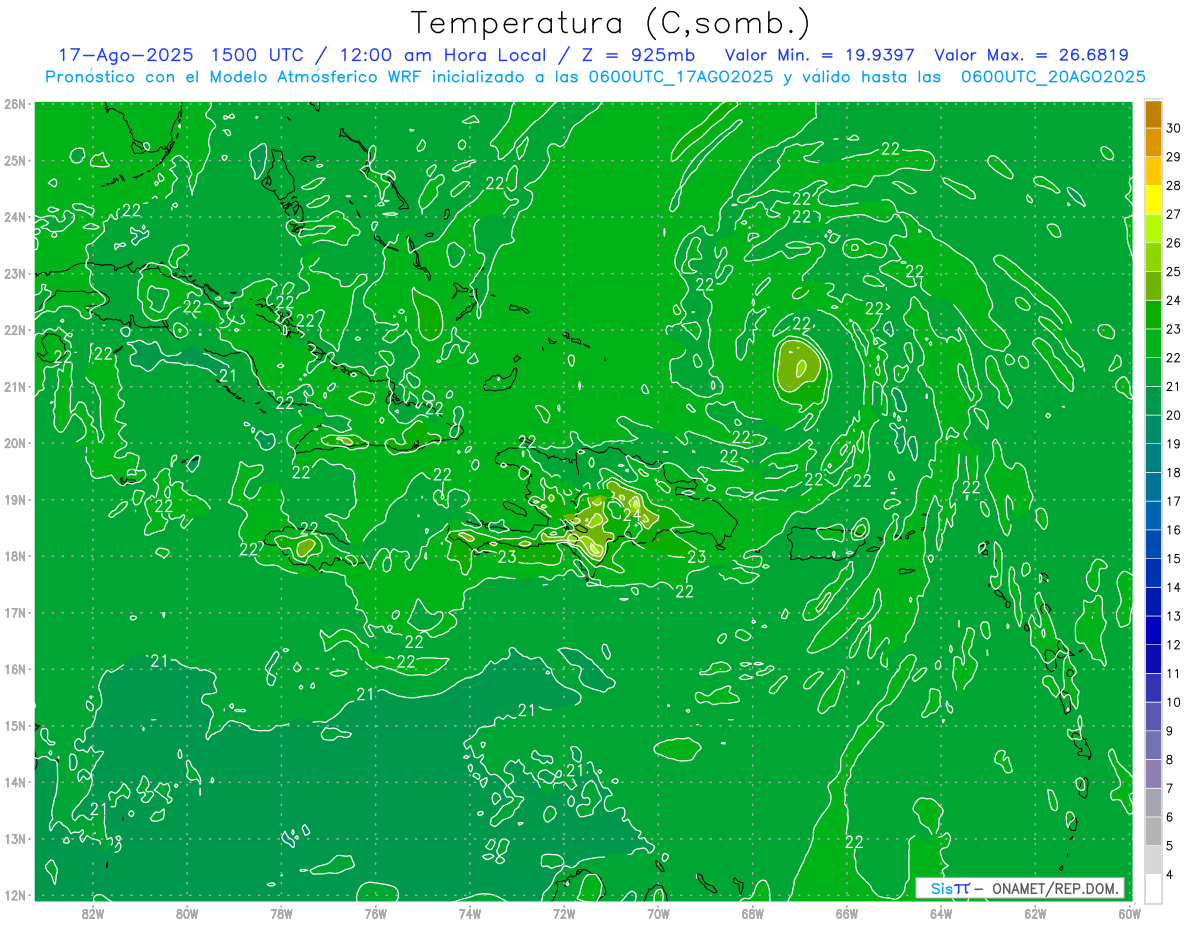The height and width of the screenshot is (927, 1200).
Task: Click the title Temperatura (C,somb.)
Action: [611, 23]
